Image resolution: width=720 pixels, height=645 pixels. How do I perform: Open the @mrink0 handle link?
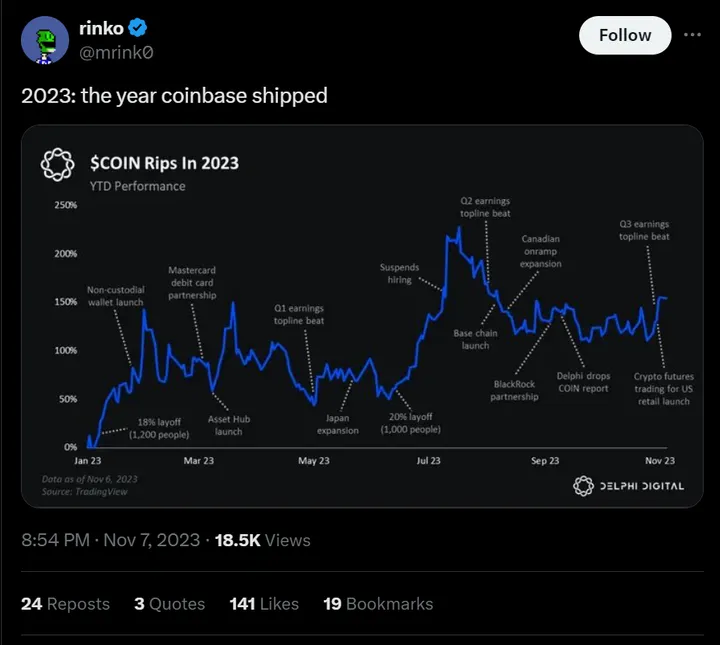pyautogui.click(x=118, y=51)
